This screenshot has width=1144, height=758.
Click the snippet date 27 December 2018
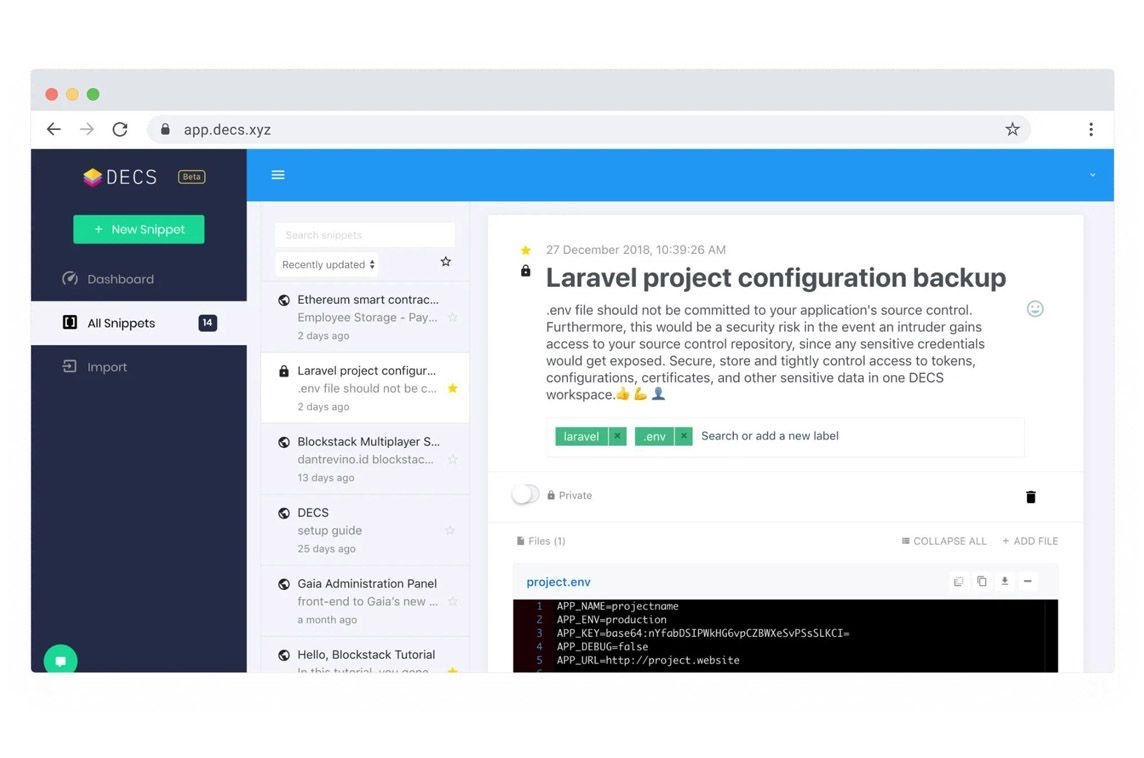(635, 250)
